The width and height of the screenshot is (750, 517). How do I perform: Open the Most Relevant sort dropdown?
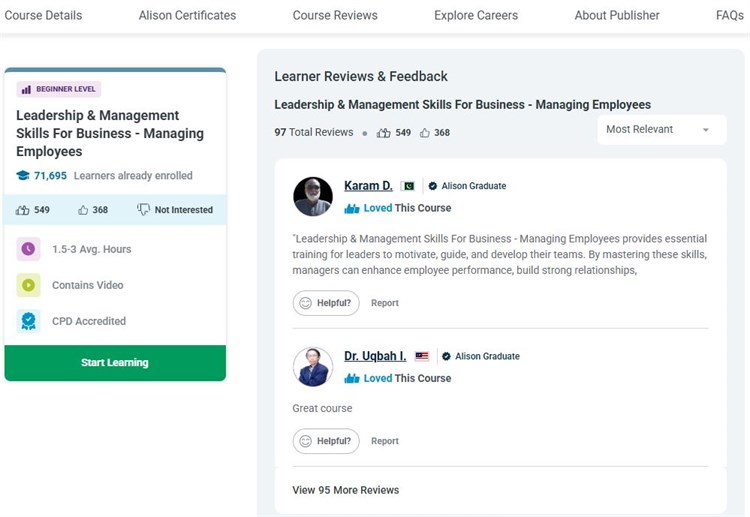pyautogui.click(x=662, y=130)
